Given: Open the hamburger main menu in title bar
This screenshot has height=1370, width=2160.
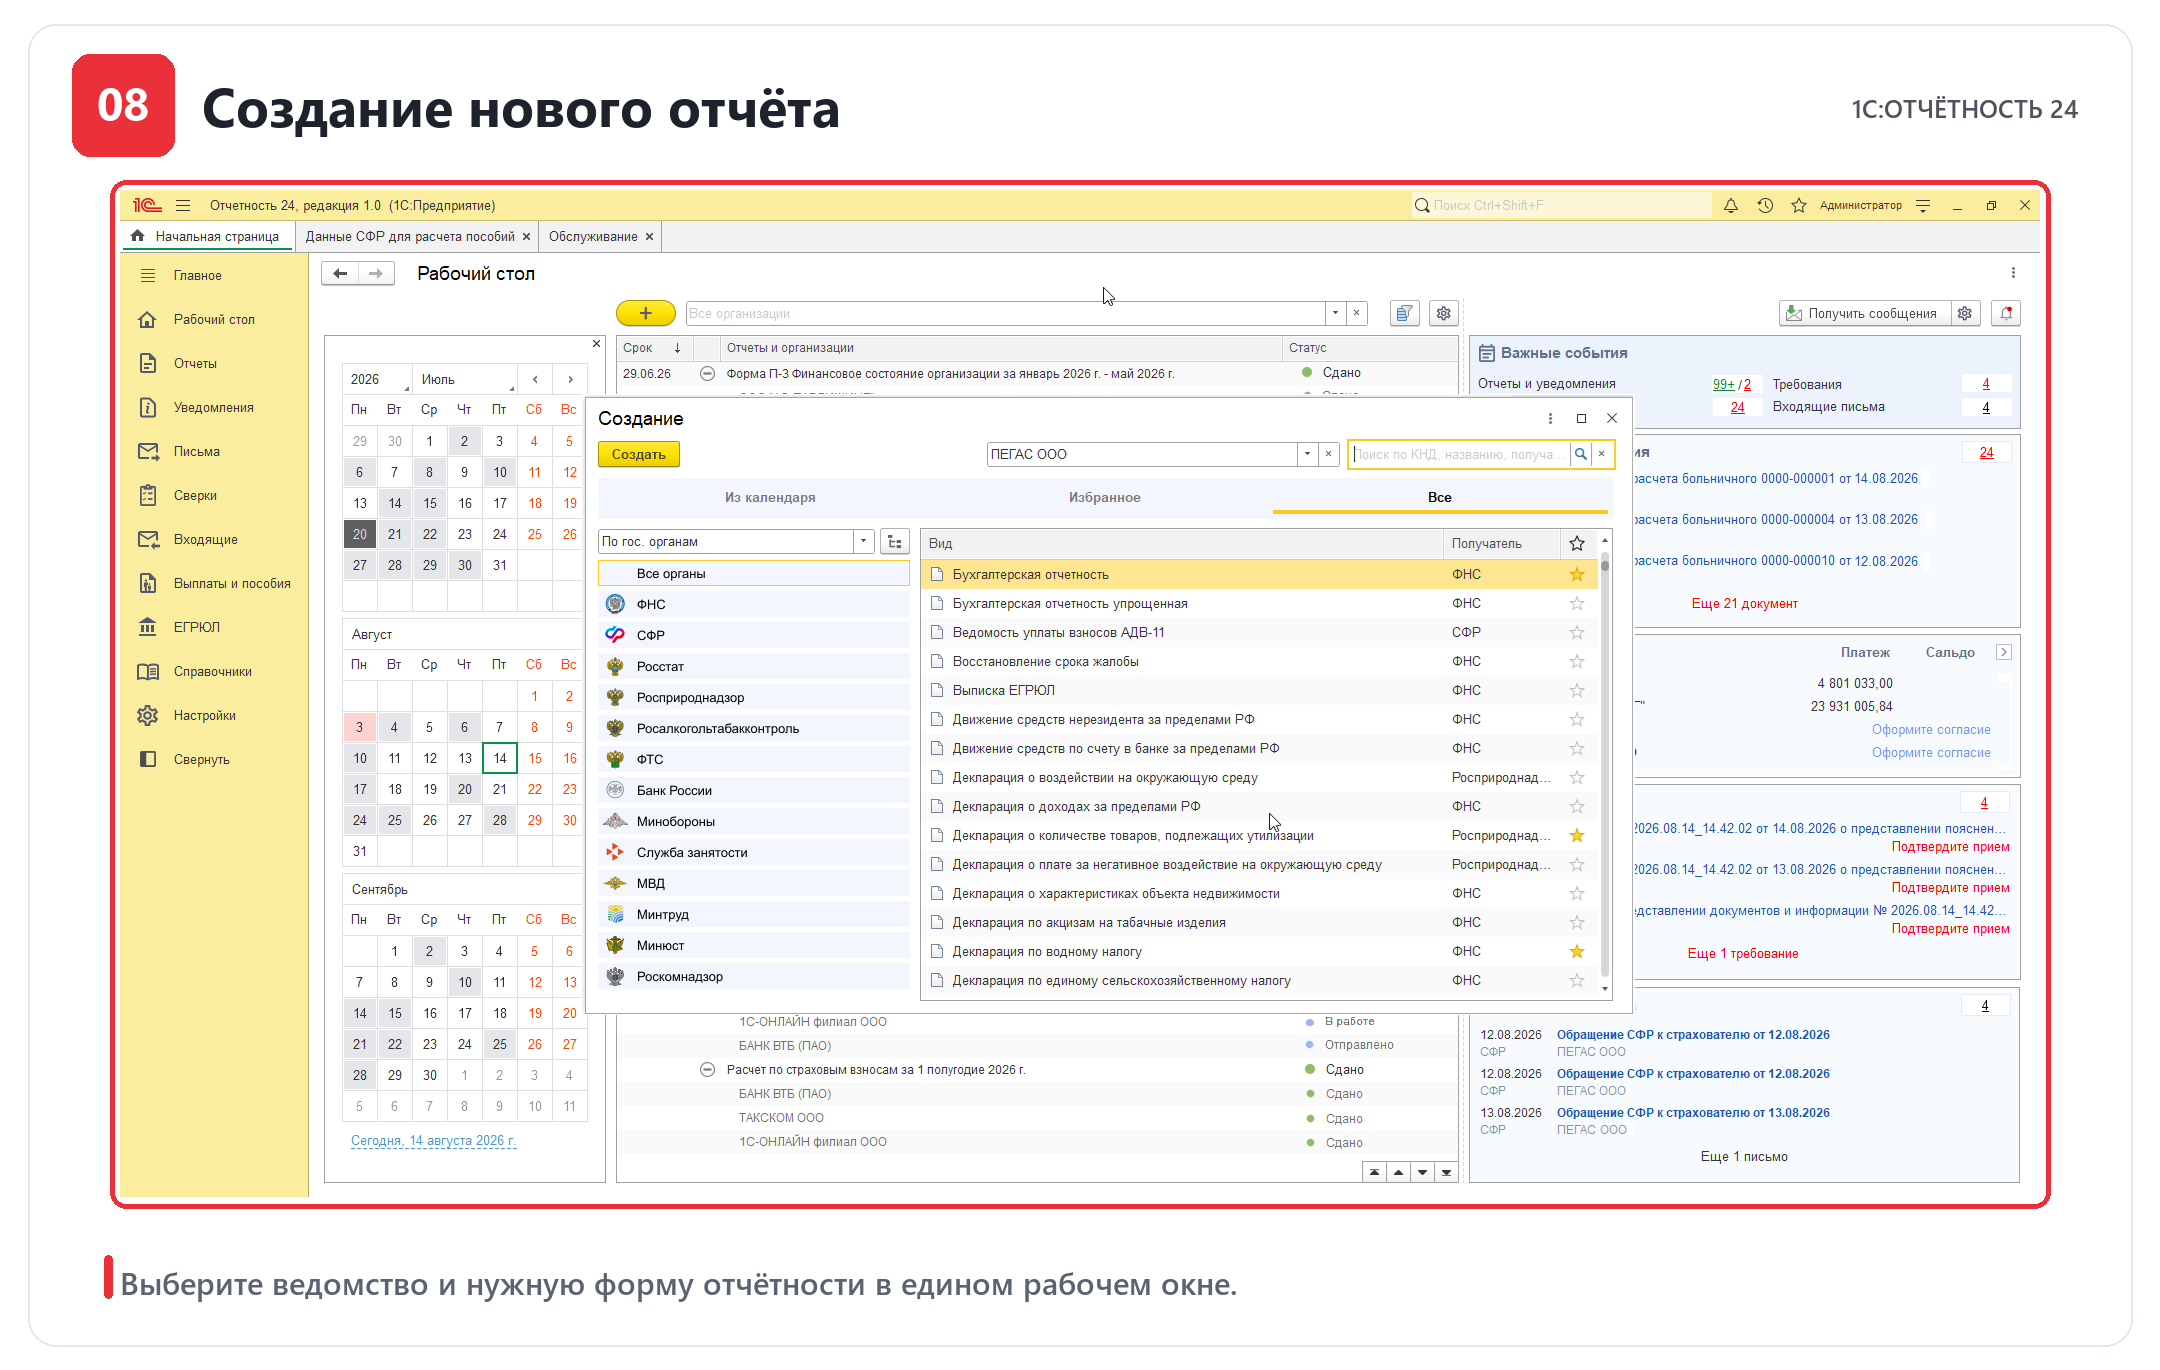Looking at the screenshot, I should (x=183, y=206).
